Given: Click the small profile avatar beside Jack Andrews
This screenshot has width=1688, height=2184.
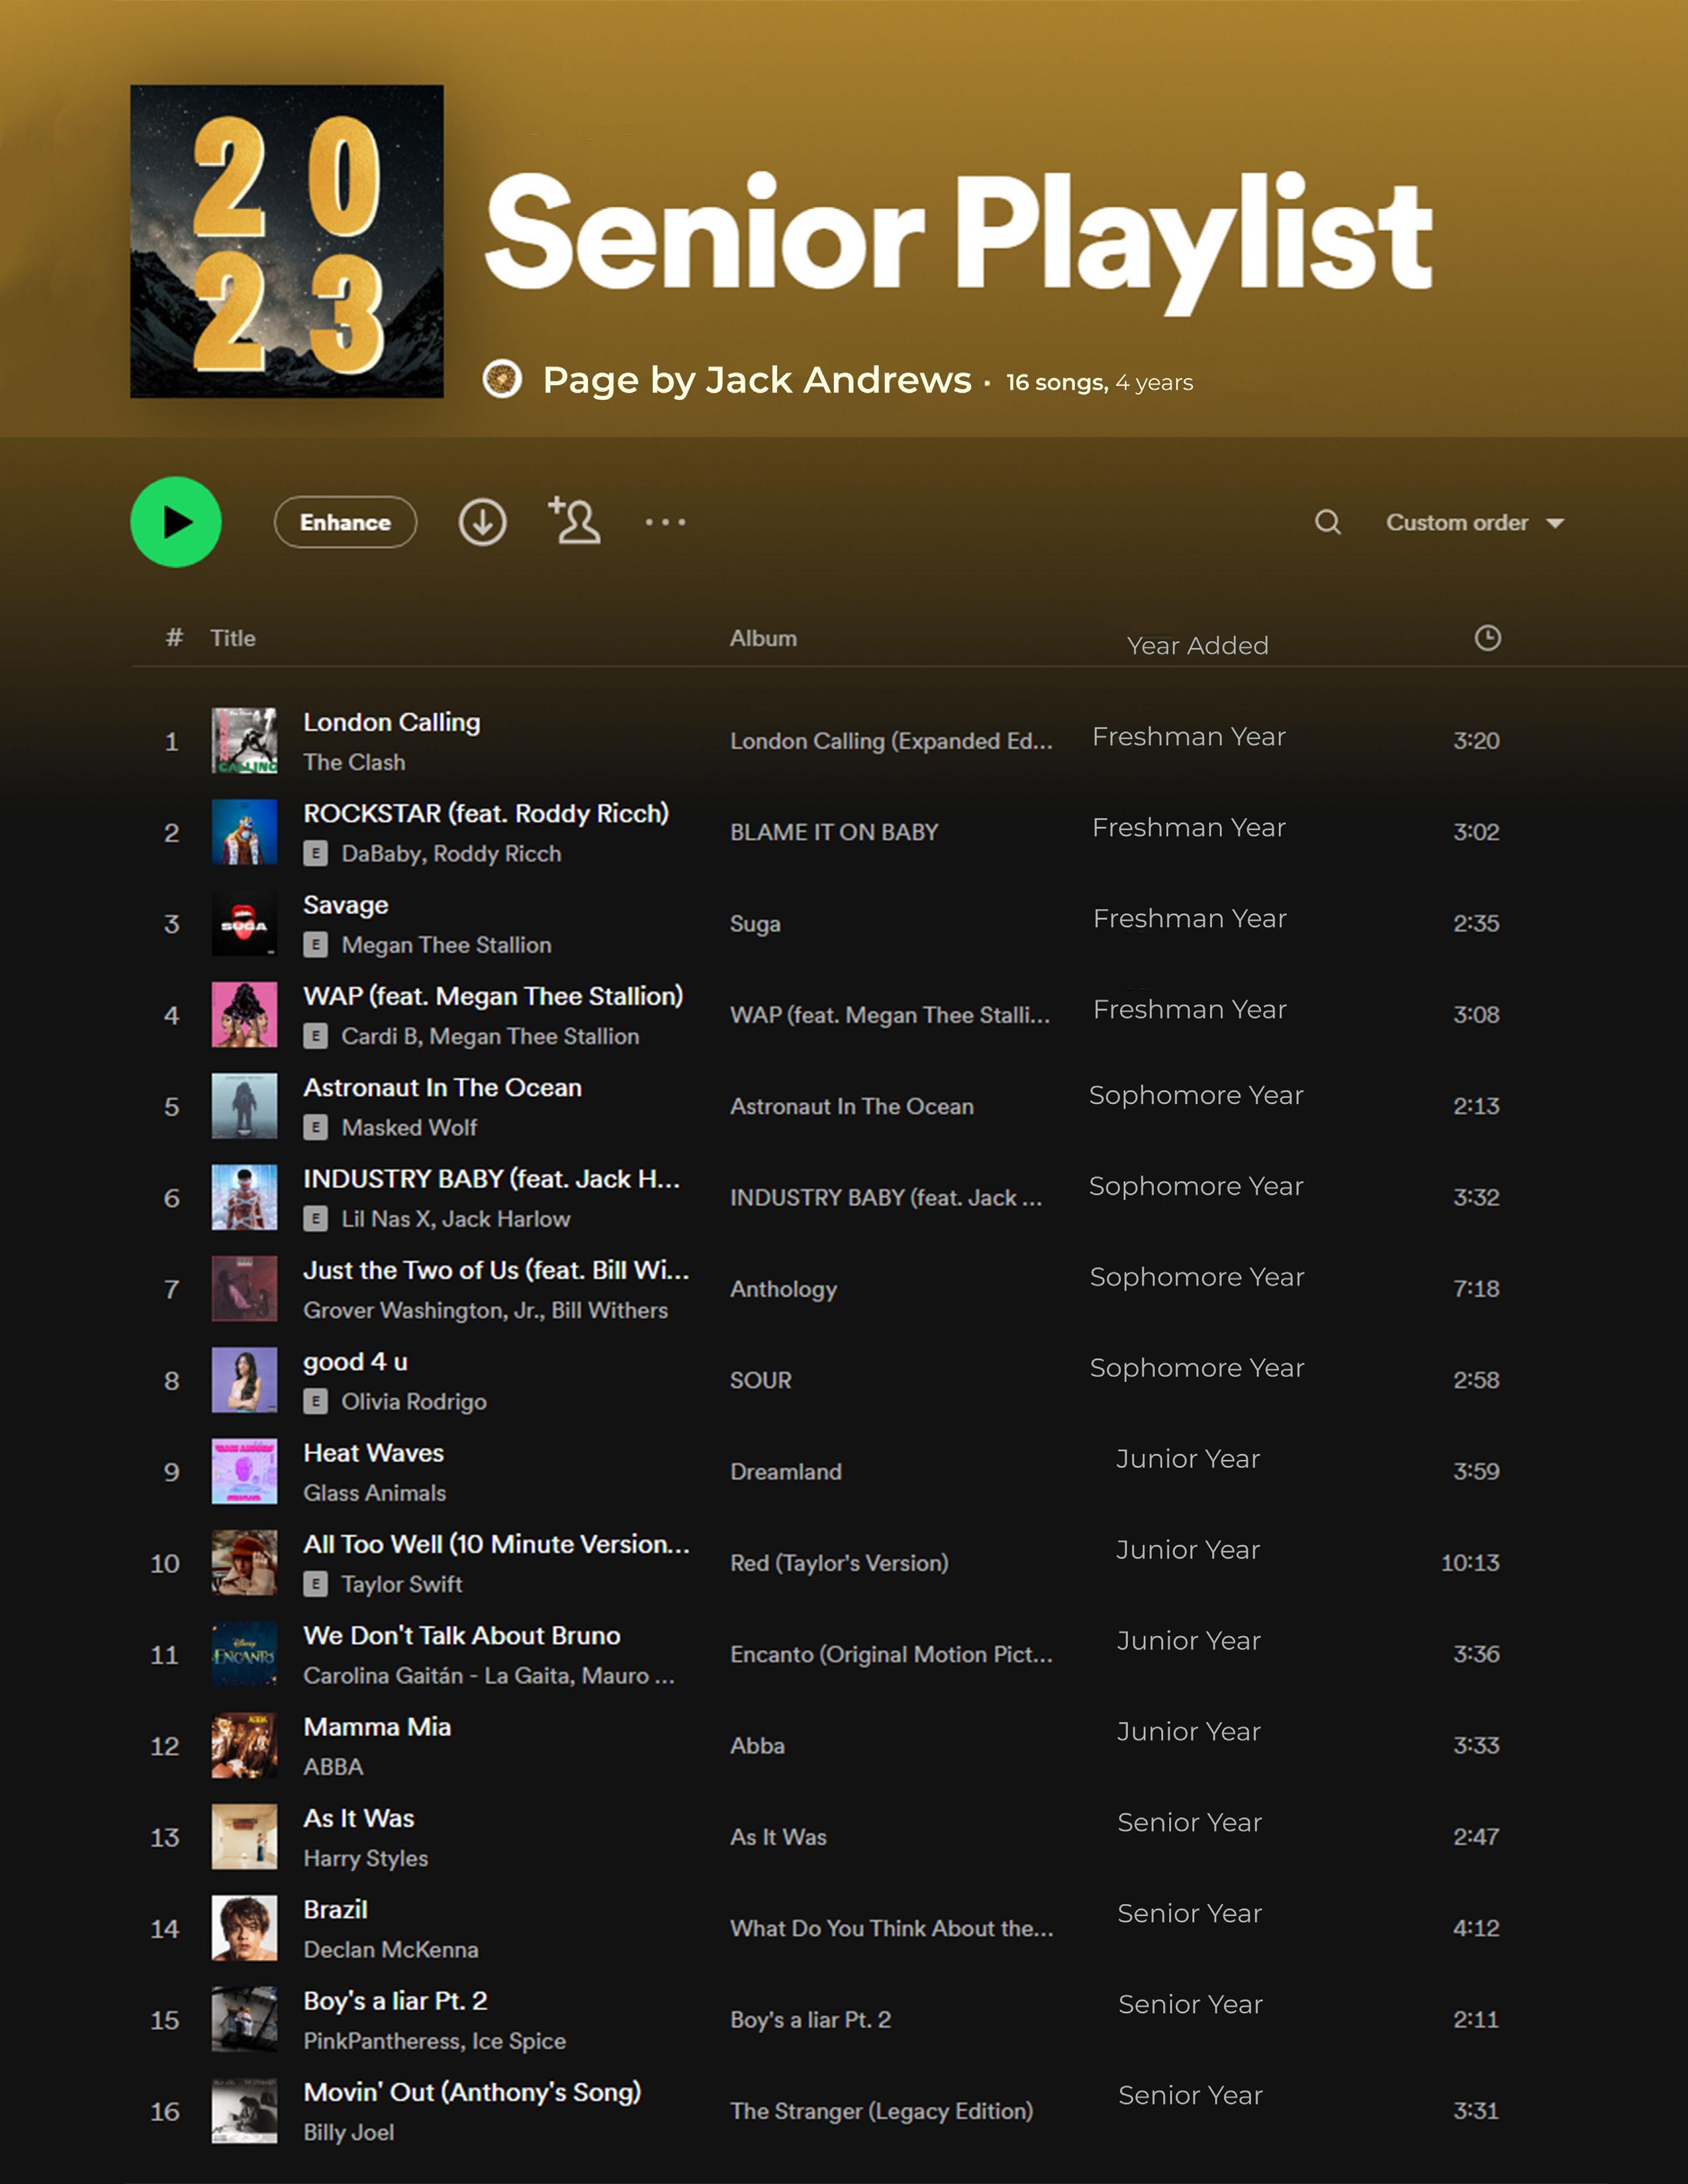Looking at the screenshot, I should pos(502,380).
